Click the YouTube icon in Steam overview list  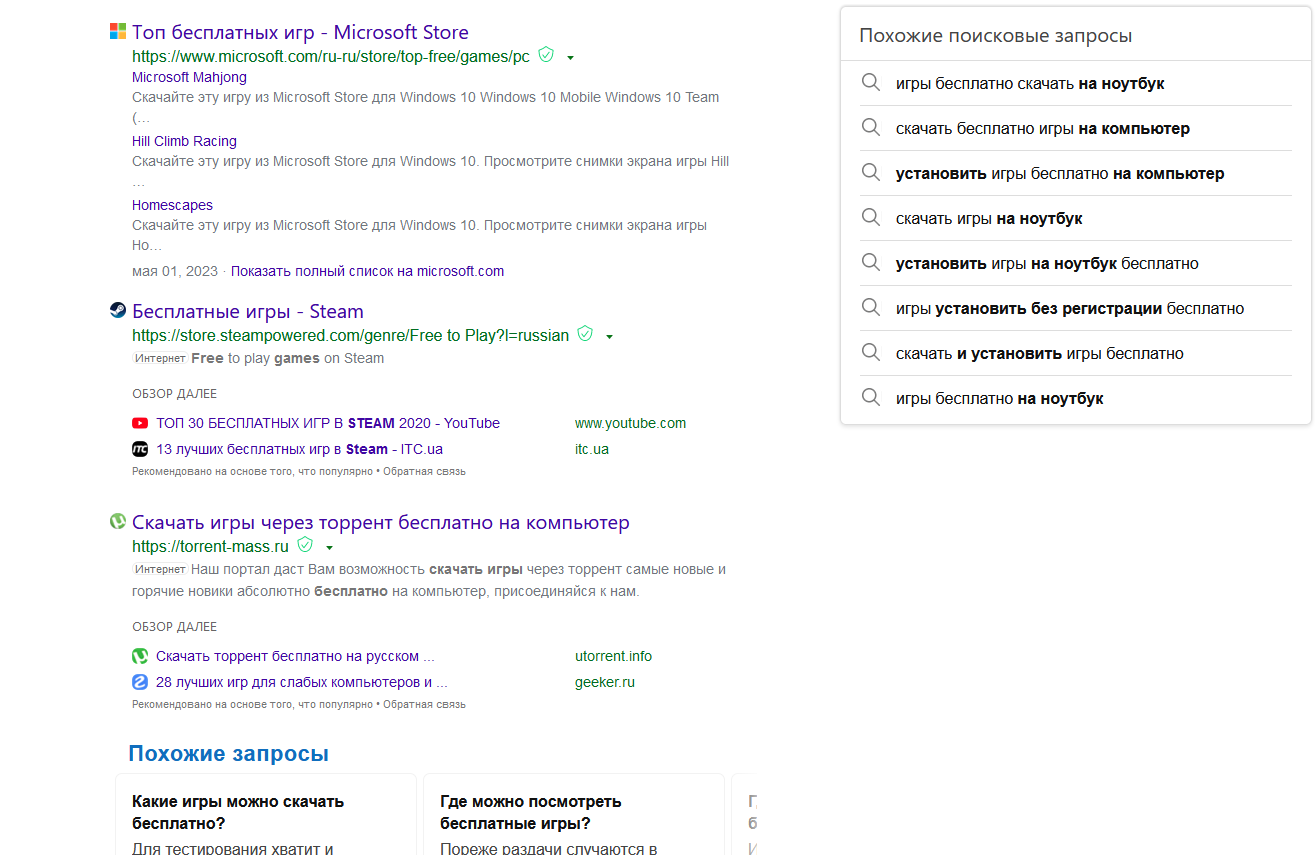tap(140, 423)
